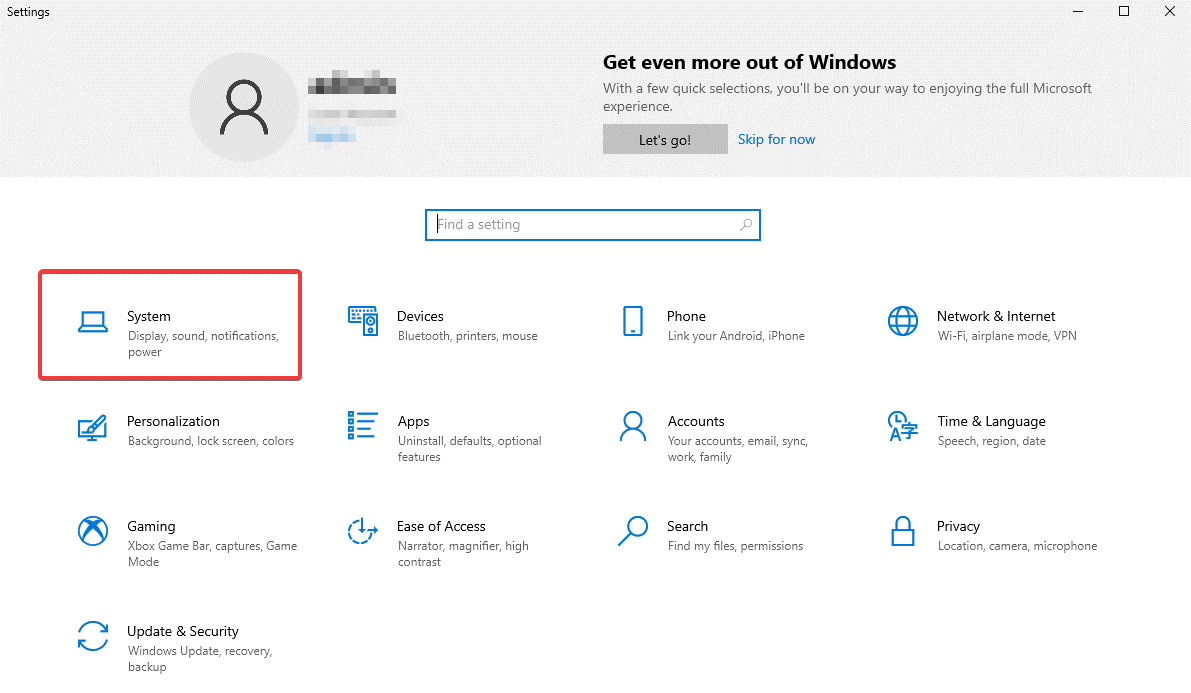Open Devices settings for Bluetooth and printers

(x=440, y=325)
